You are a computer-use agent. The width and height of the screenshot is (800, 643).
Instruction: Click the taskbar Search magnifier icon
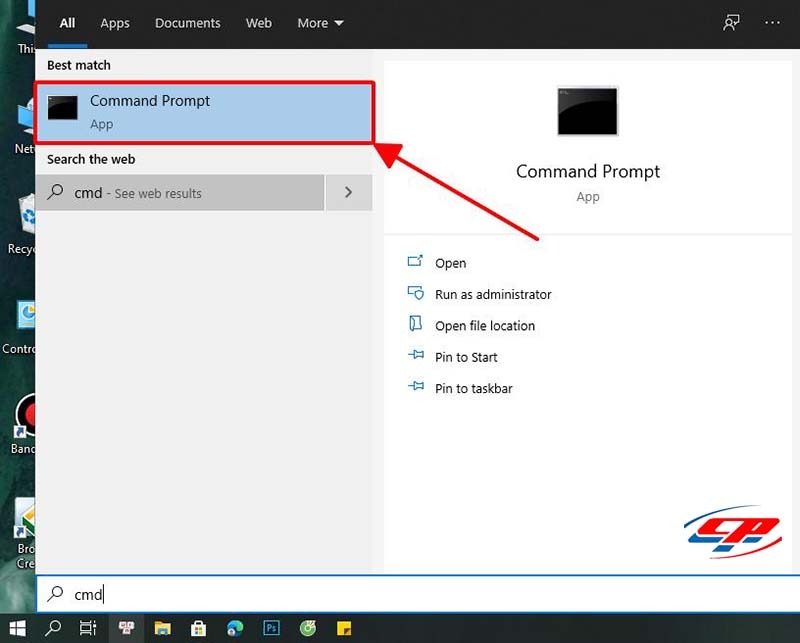point(53,628)
